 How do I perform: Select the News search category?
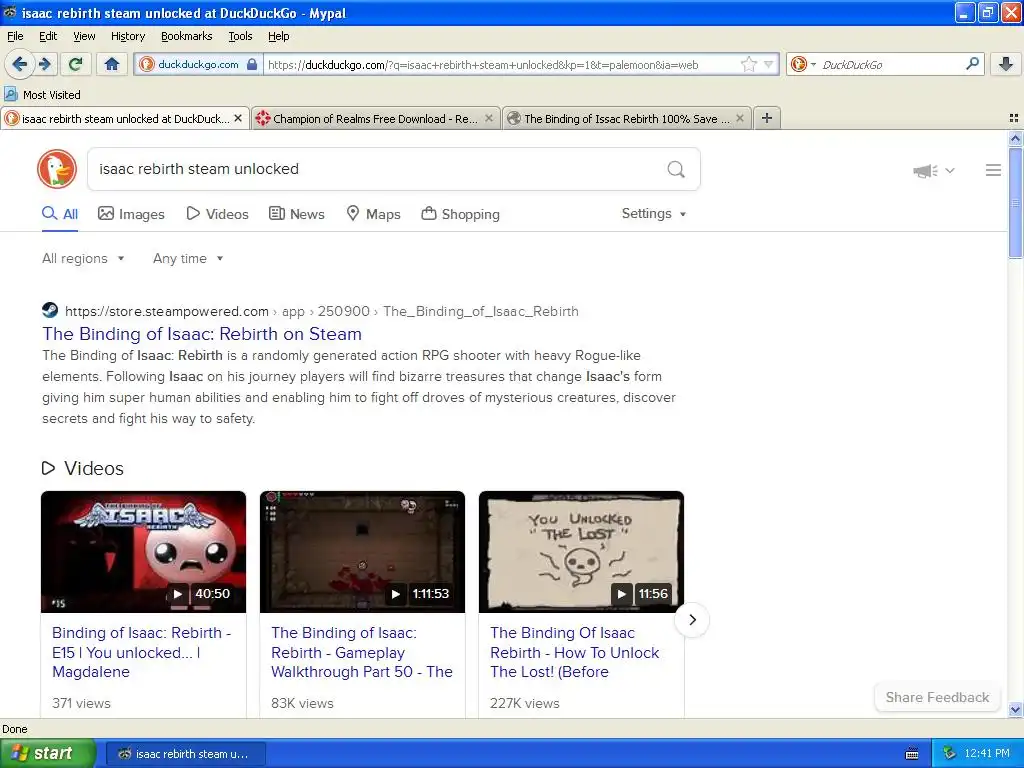pos(297,214)
